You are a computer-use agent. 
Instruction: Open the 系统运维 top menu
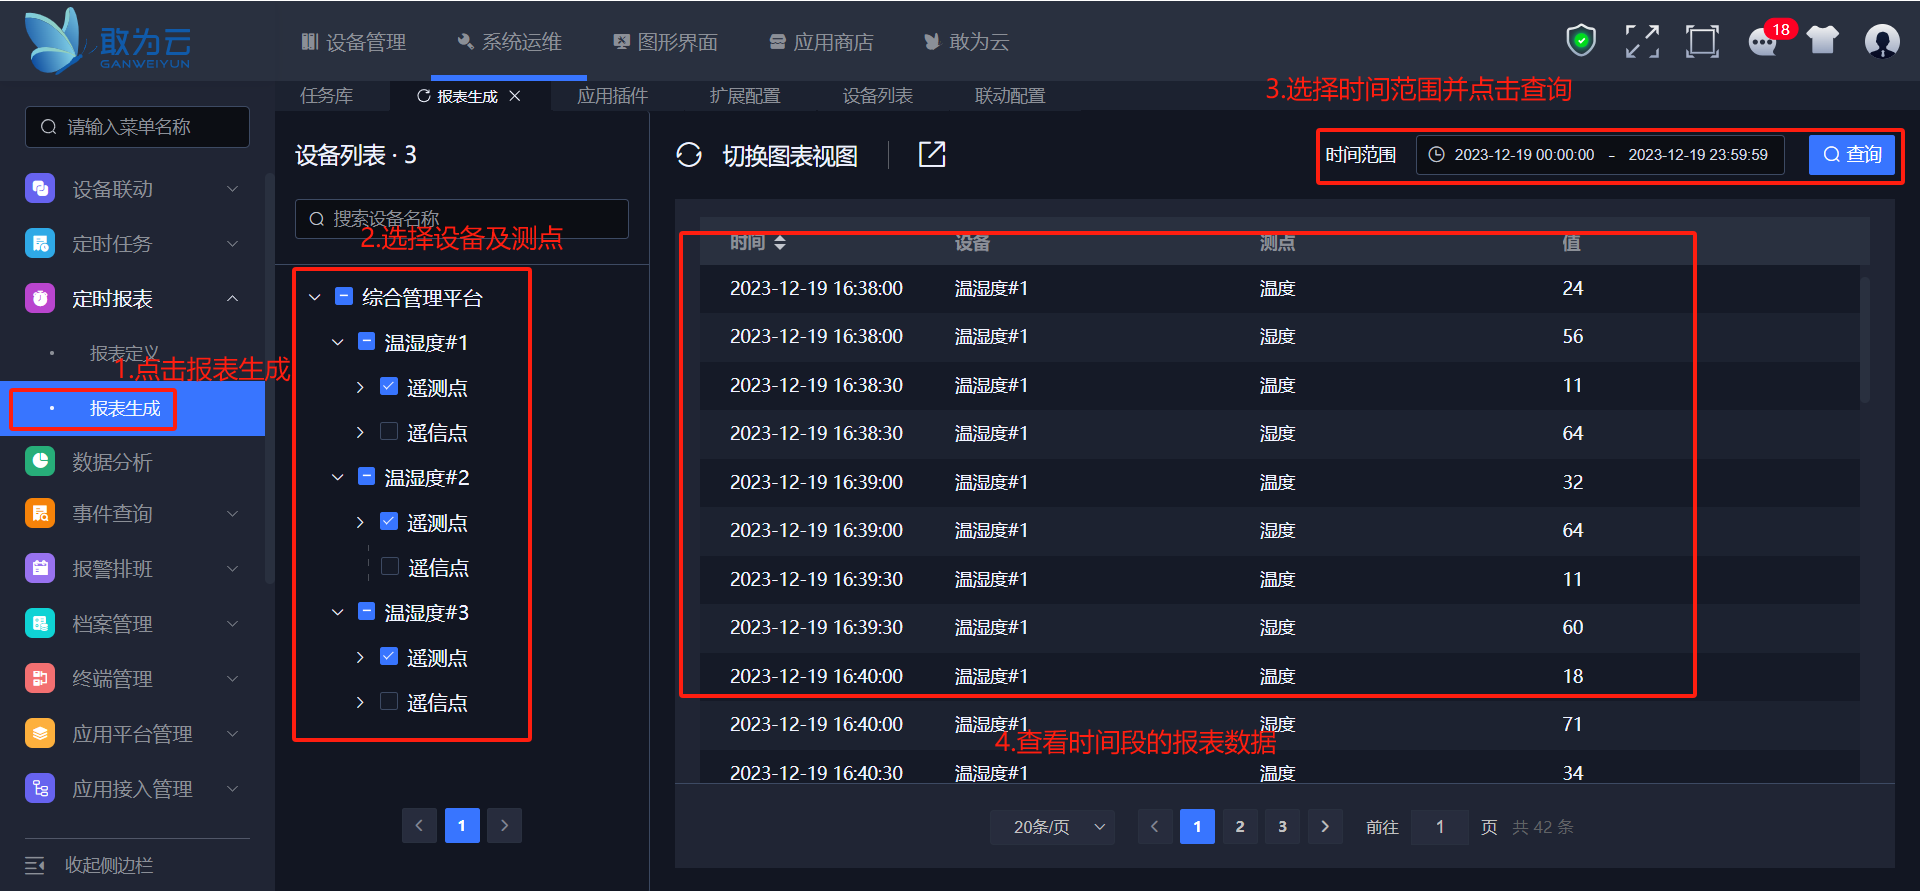[509, 42]
